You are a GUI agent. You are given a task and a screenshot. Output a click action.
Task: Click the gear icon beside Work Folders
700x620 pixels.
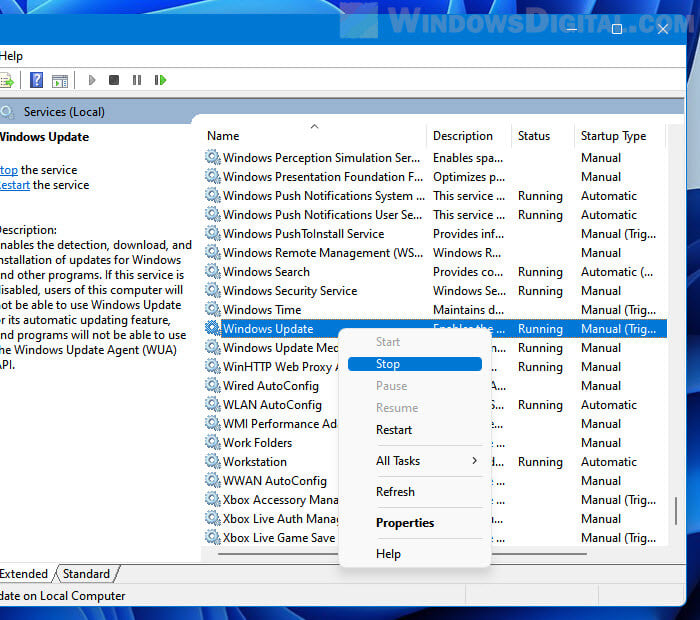(x=213, y=442)
